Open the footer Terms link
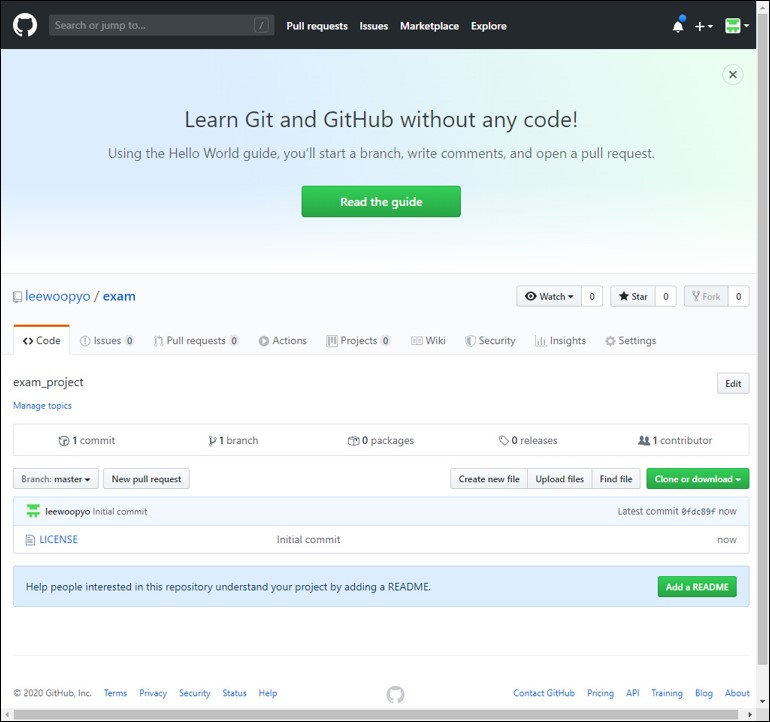 [x=115, y=693]
